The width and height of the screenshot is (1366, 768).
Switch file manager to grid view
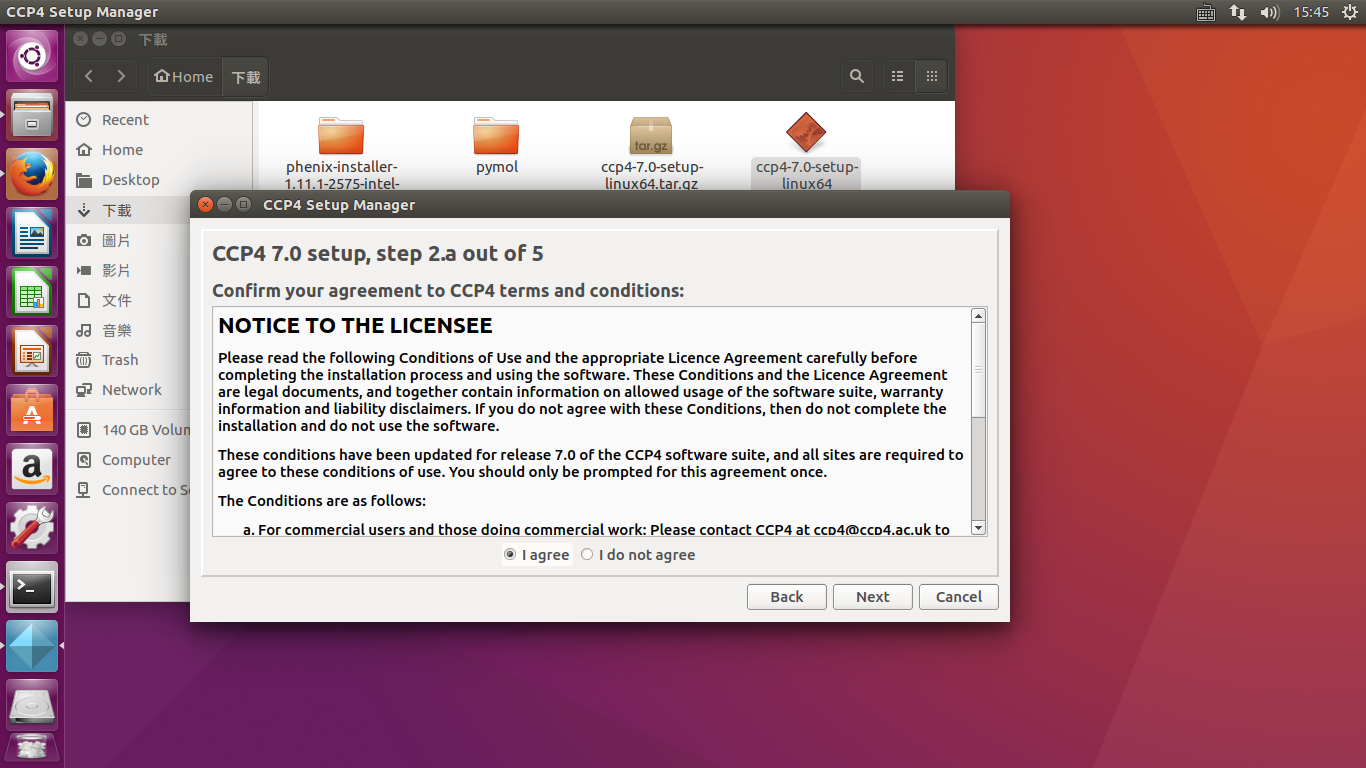pos(932,76)
